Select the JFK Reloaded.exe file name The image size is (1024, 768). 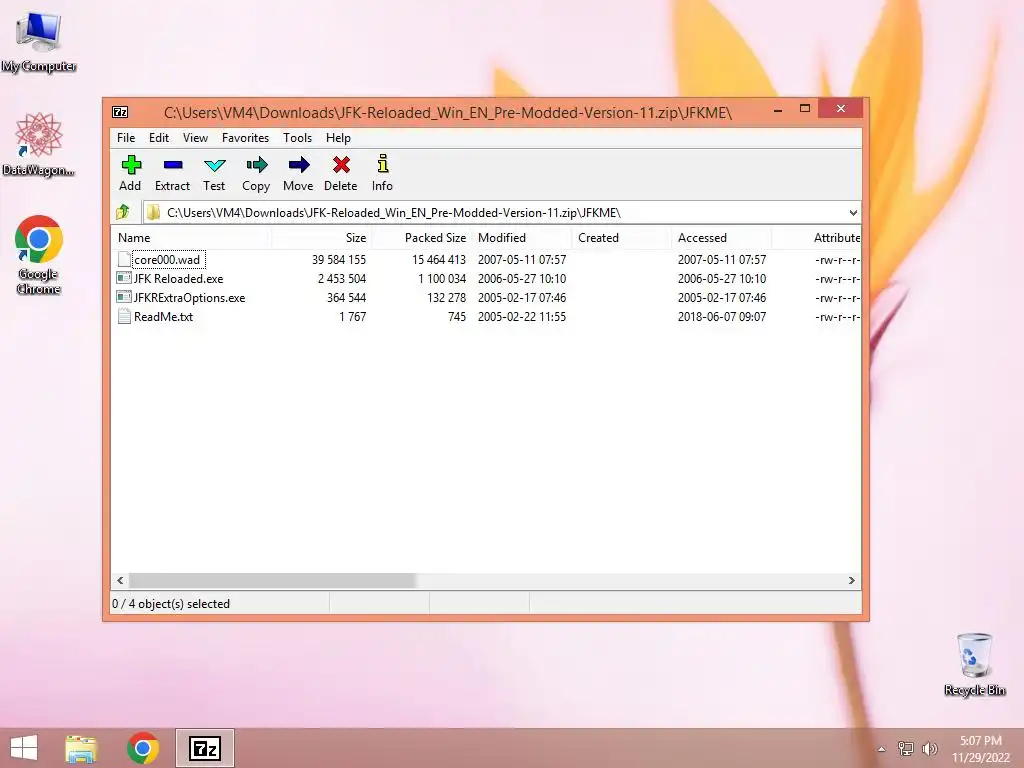click(178, 278)
